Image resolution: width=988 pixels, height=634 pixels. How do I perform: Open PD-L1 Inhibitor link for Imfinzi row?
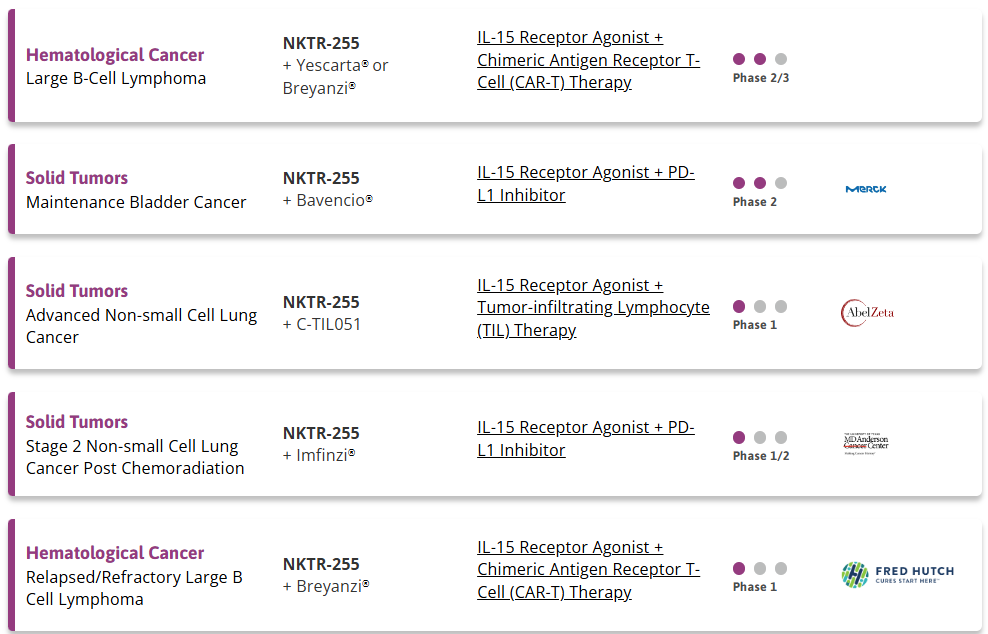coord(585,439)
